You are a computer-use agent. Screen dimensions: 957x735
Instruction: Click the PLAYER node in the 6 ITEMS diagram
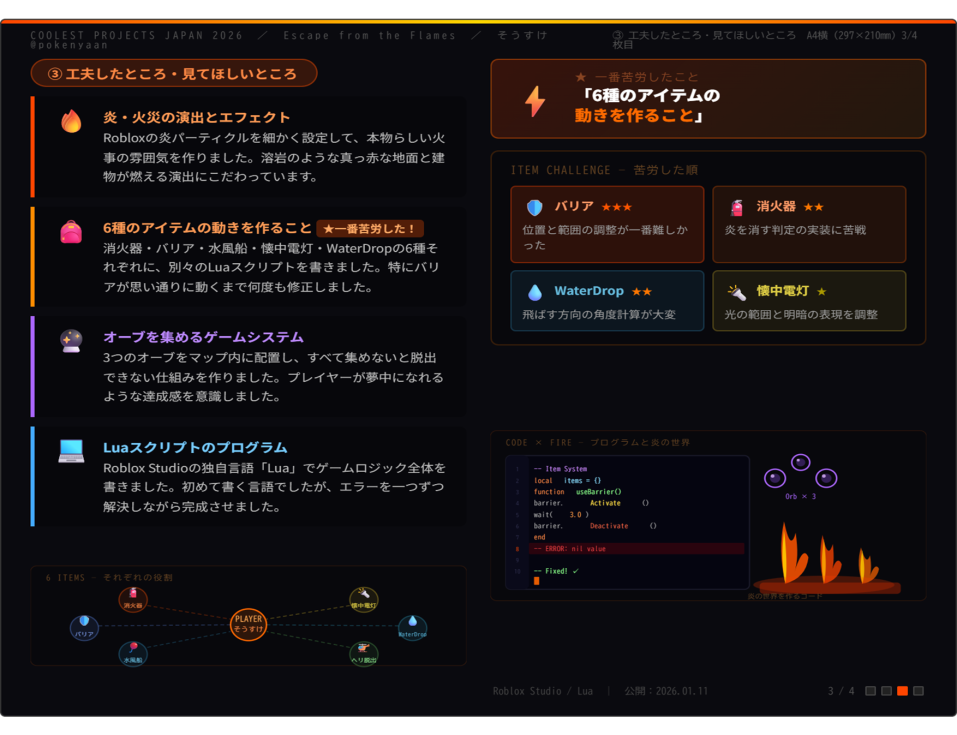click(x=248, y=626)
